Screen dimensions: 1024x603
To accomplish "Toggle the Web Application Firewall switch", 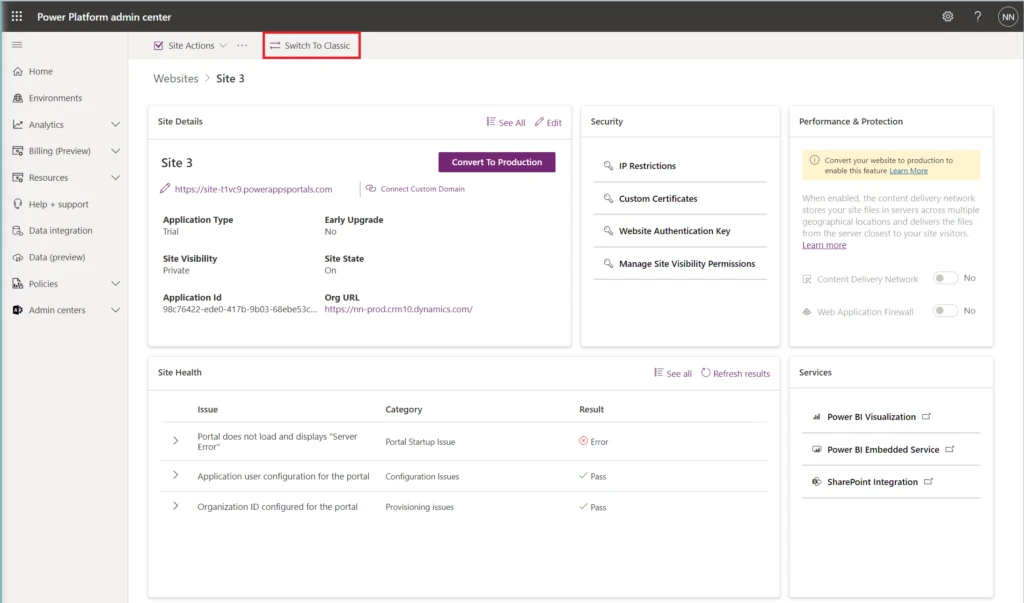I will click(945, 311).
